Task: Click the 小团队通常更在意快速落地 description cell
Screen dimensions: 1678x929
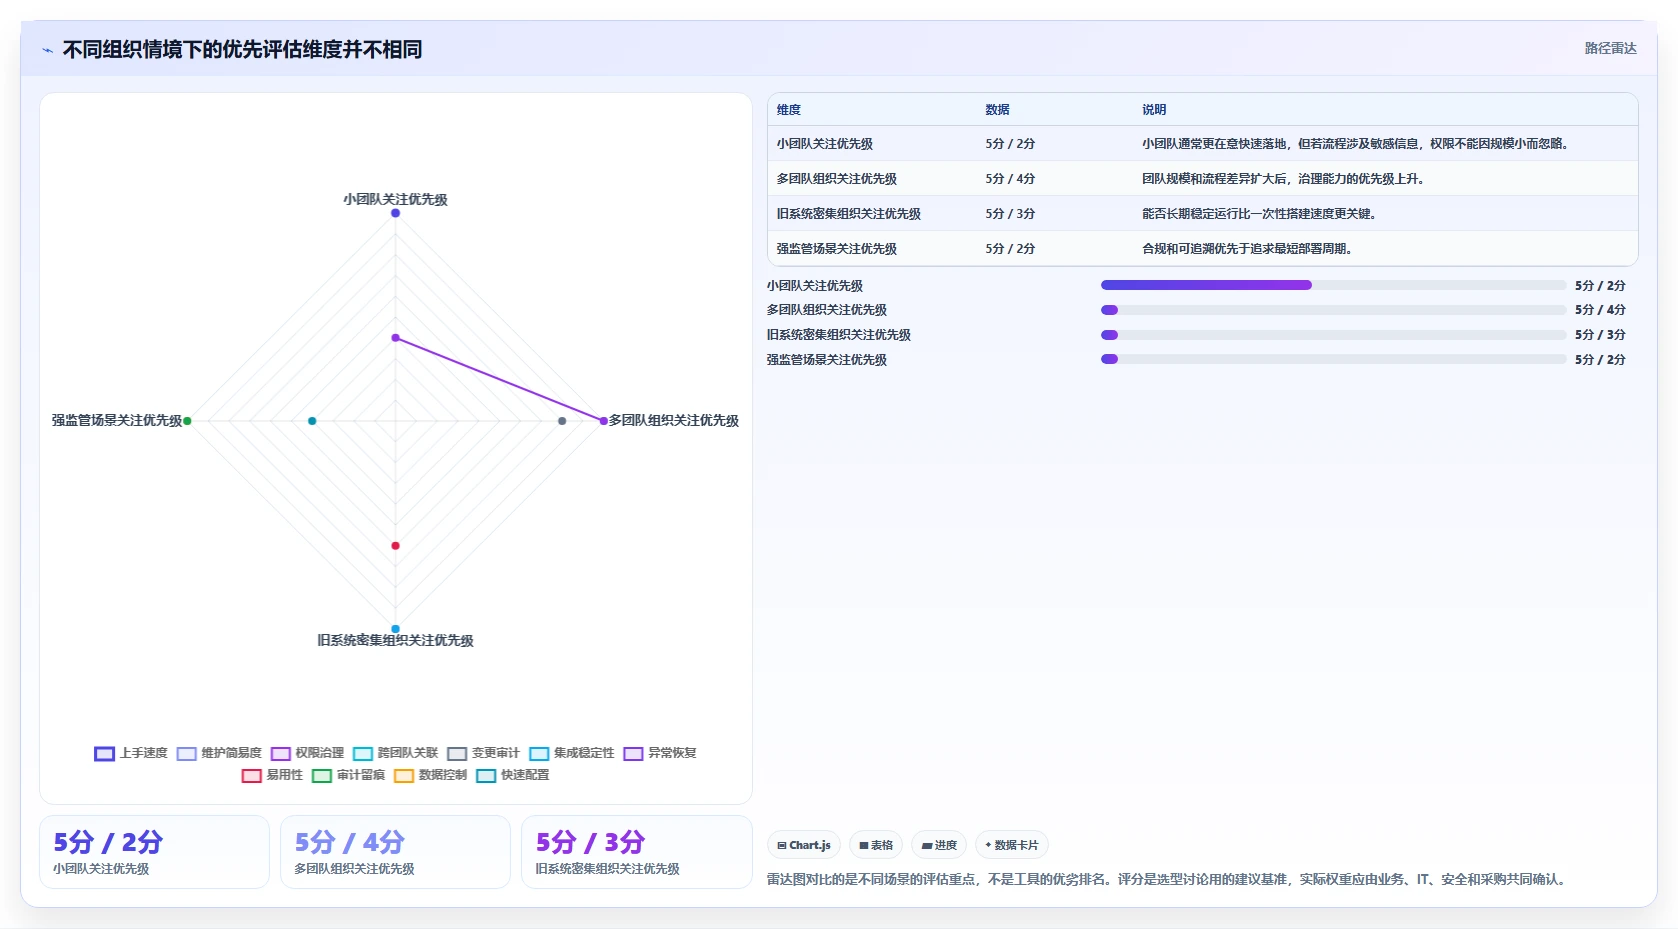Action: coord(1355,144)
